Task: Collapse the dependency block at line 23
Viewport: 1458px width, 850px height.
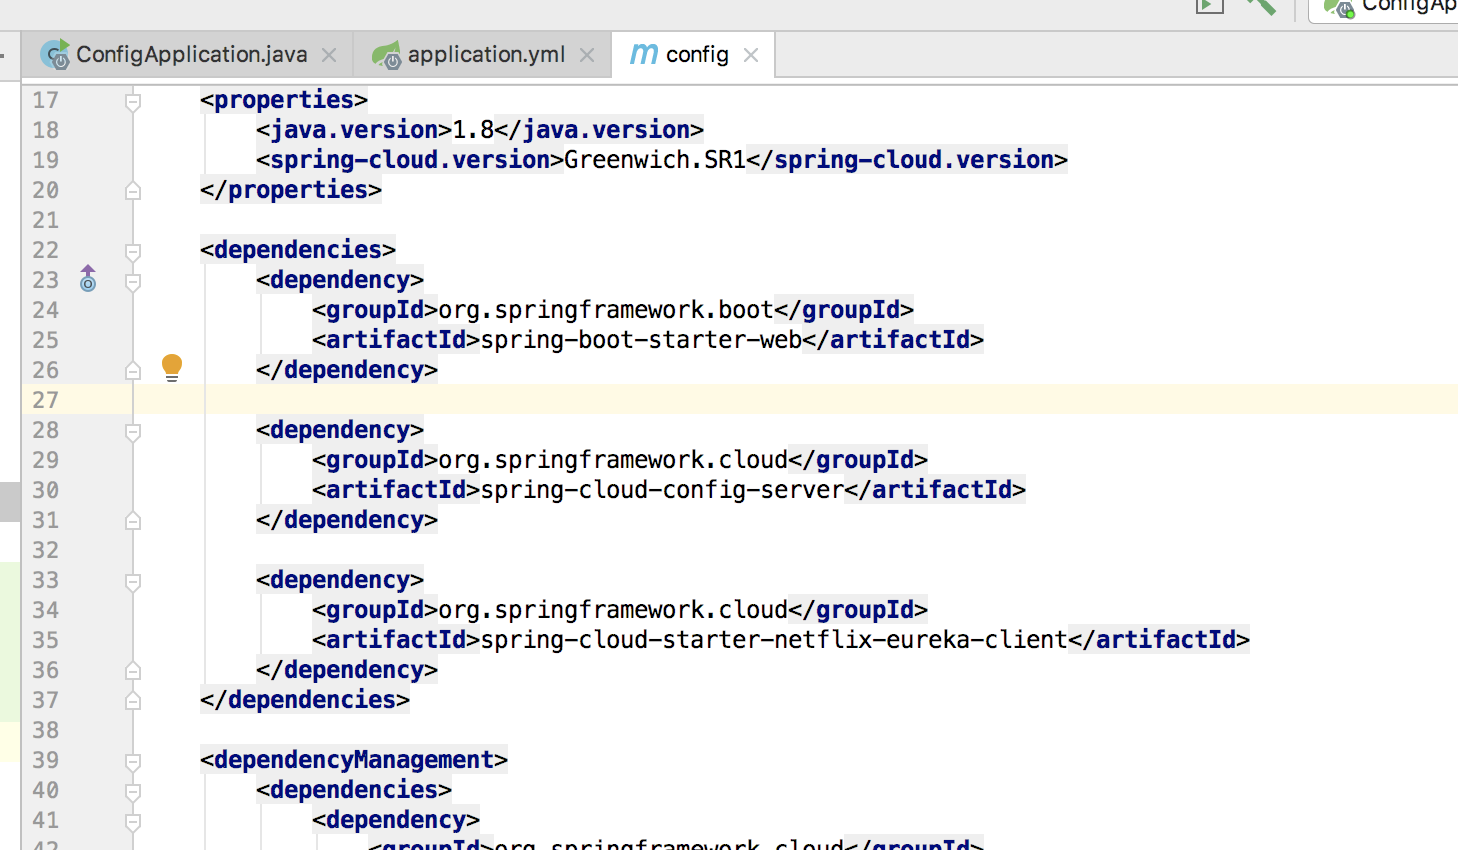Action: click(133, 281)
